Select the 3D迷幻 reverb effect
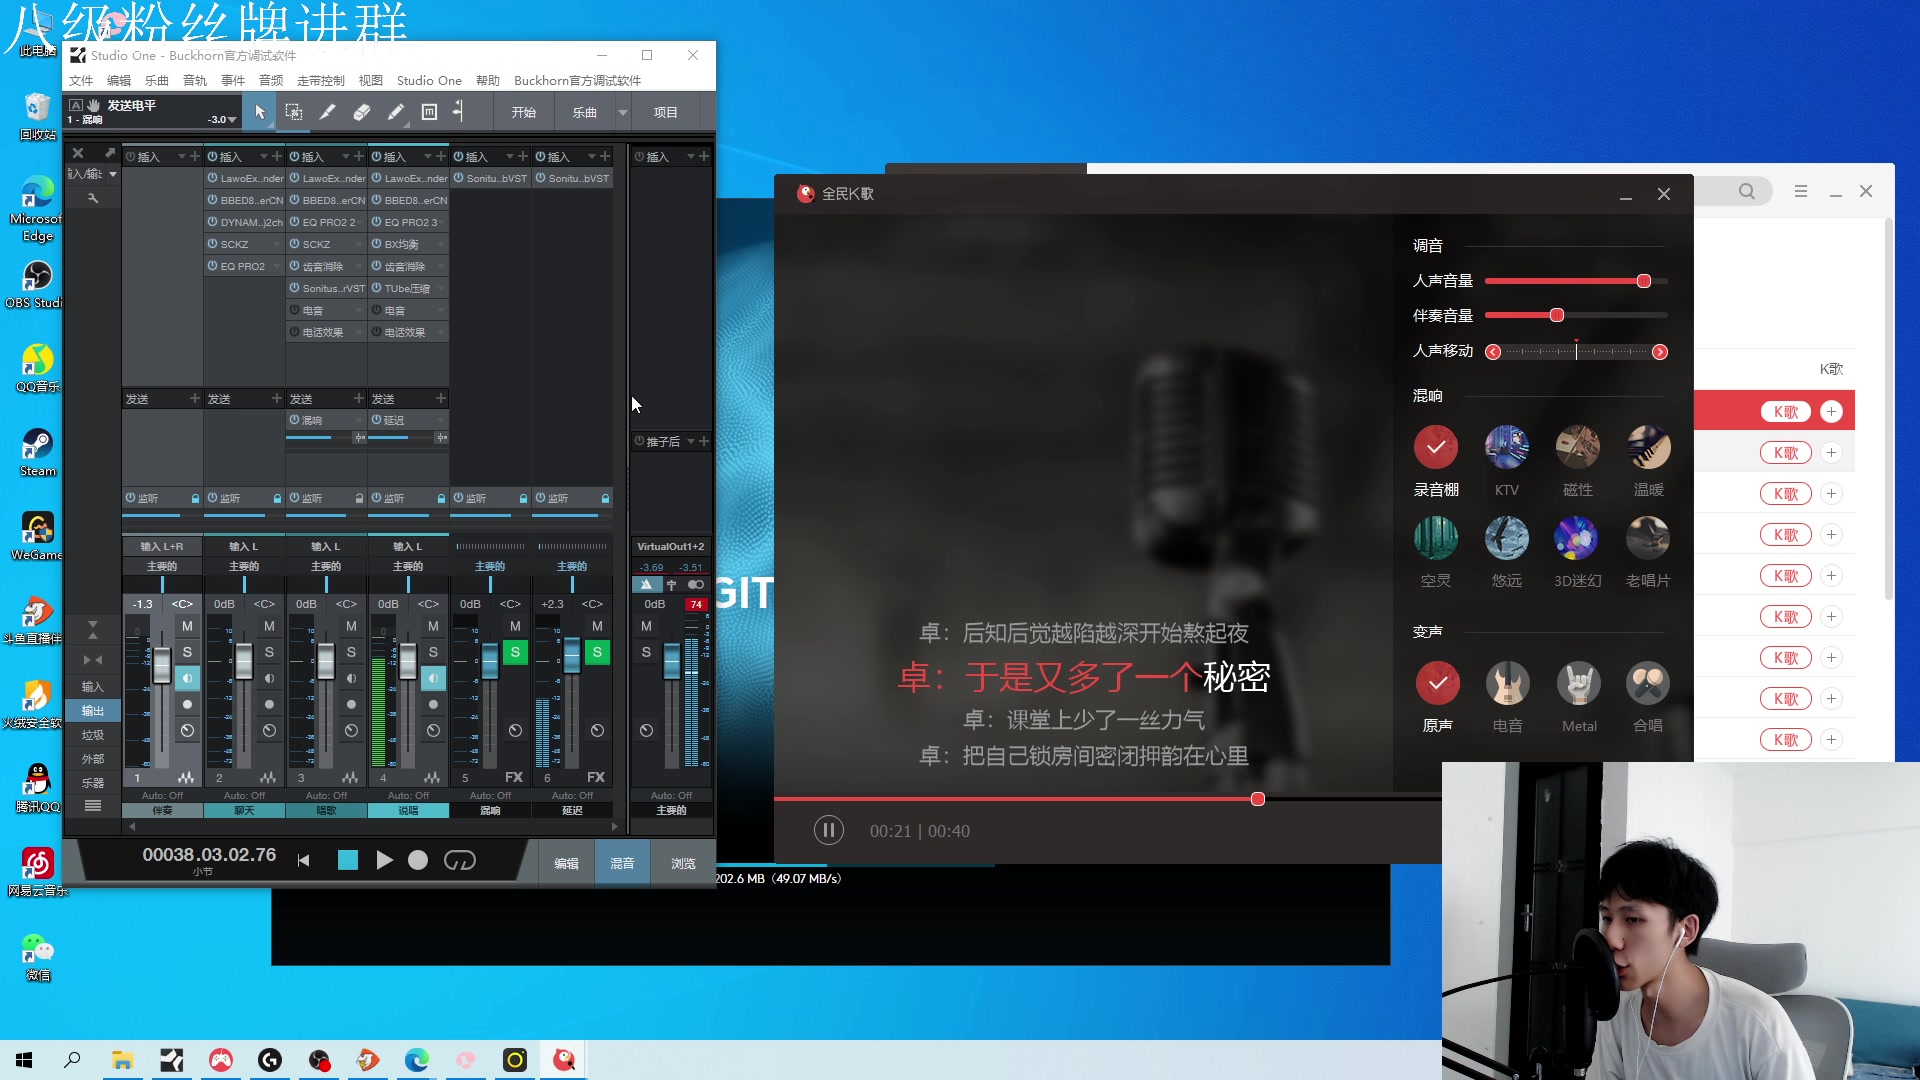1920x1080 pixels. point(1576,538)
